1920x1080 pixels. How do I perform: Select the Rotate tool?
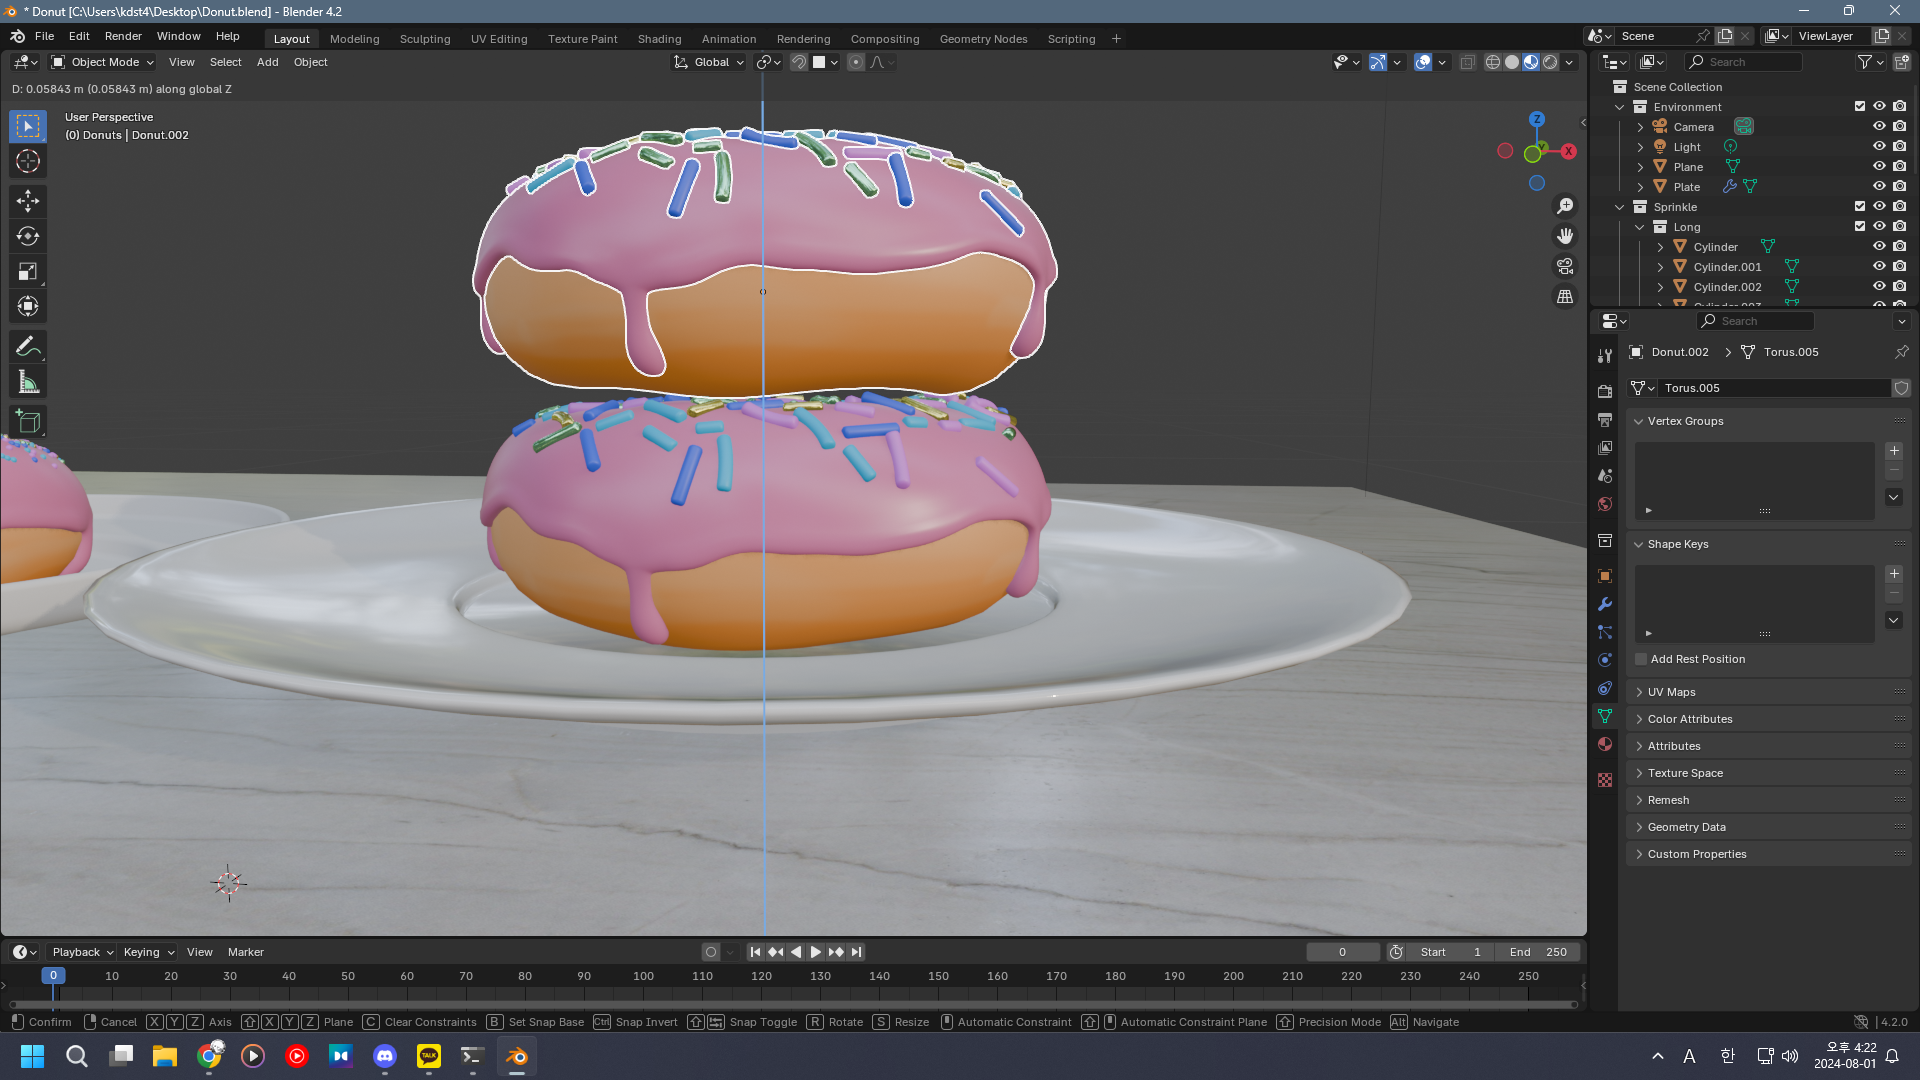pyautogui.click(x=28, y=236)
